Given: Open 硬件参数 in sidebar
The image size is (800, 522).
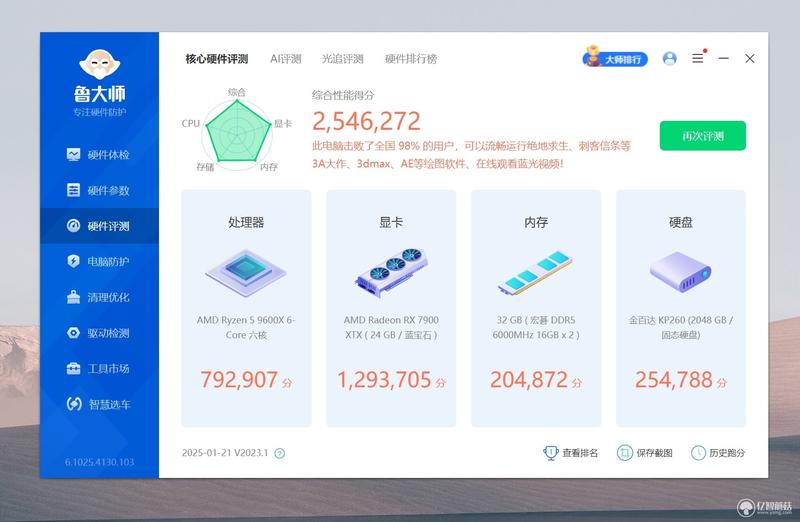Looking at the screenshot, I should (98, 190).
